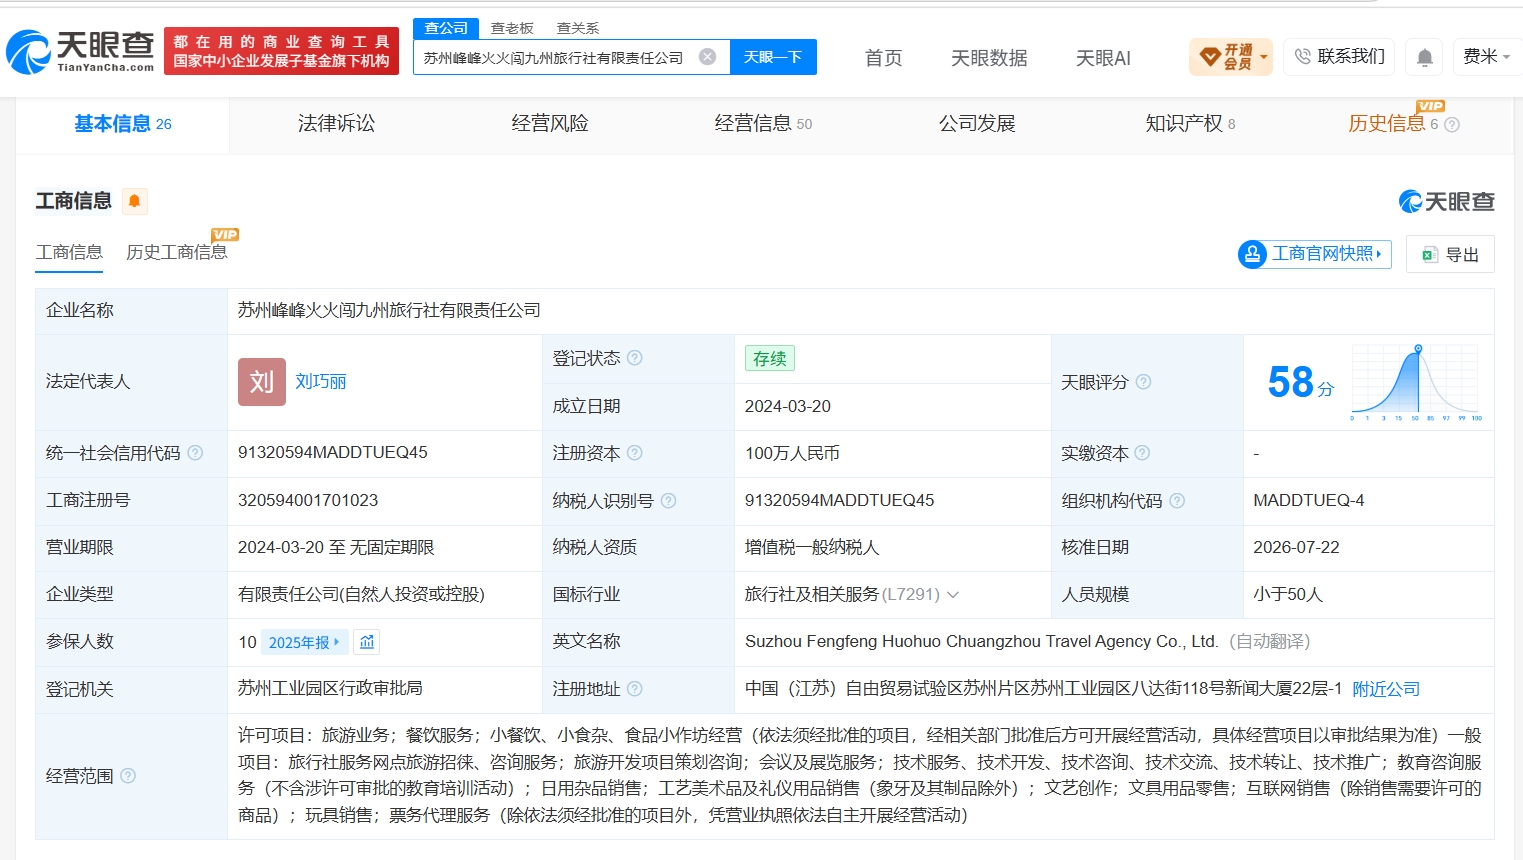Open notifications bell icon in header
1523x860 pixels.
1425,58
